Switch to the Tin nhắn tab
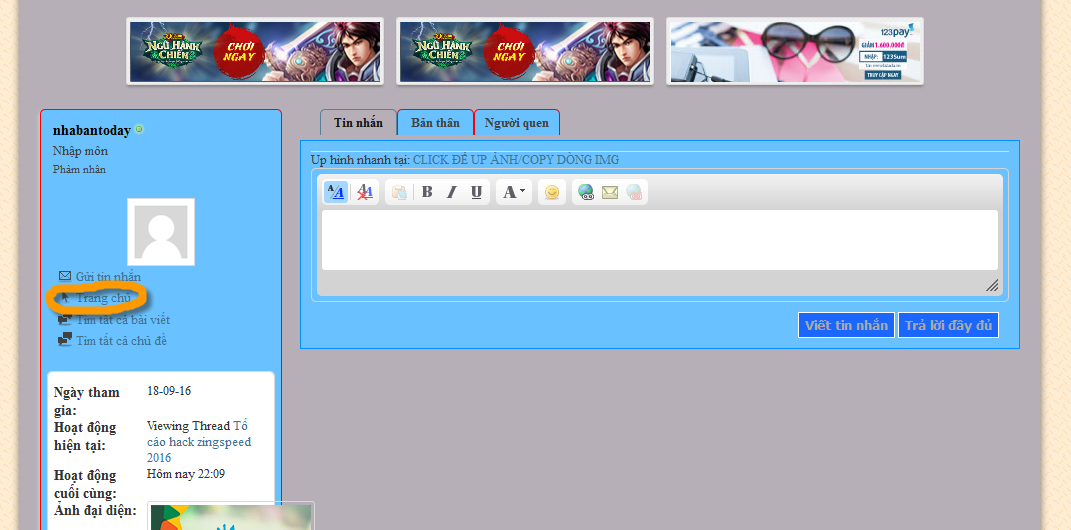1071x530 pixels. click(359, 123)
